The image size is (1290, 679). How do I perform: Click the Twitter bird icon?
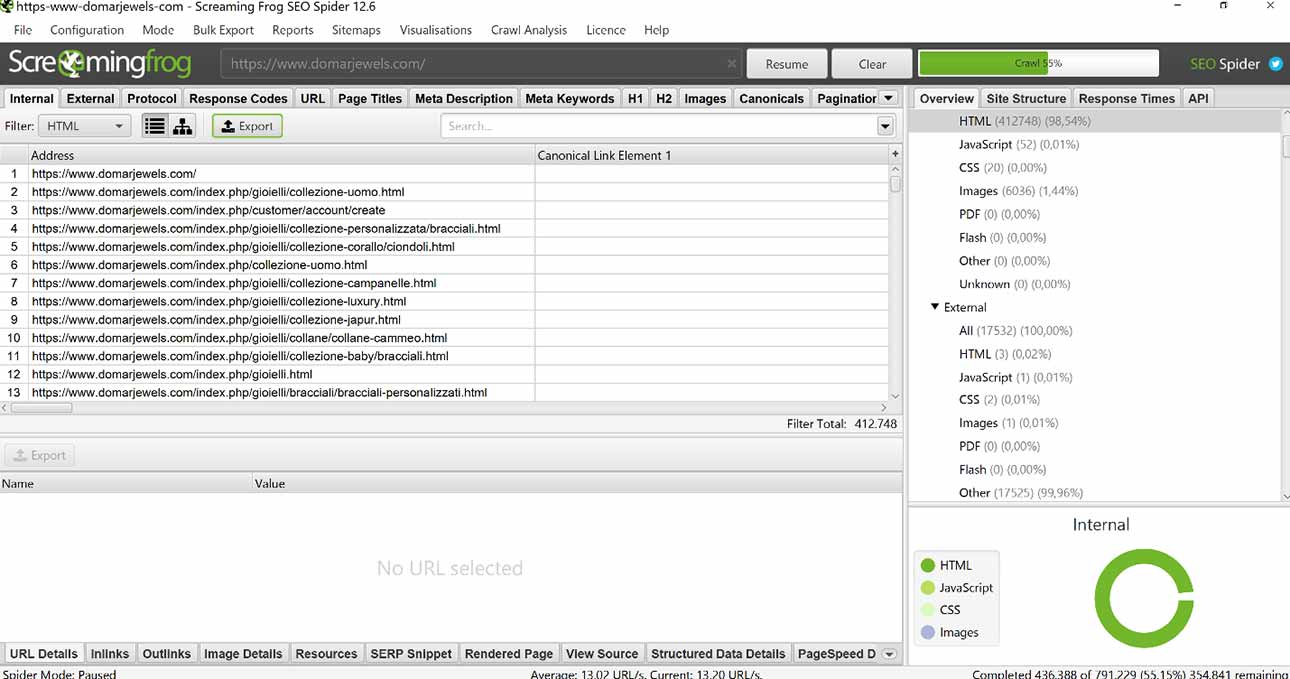point(1275,63)
